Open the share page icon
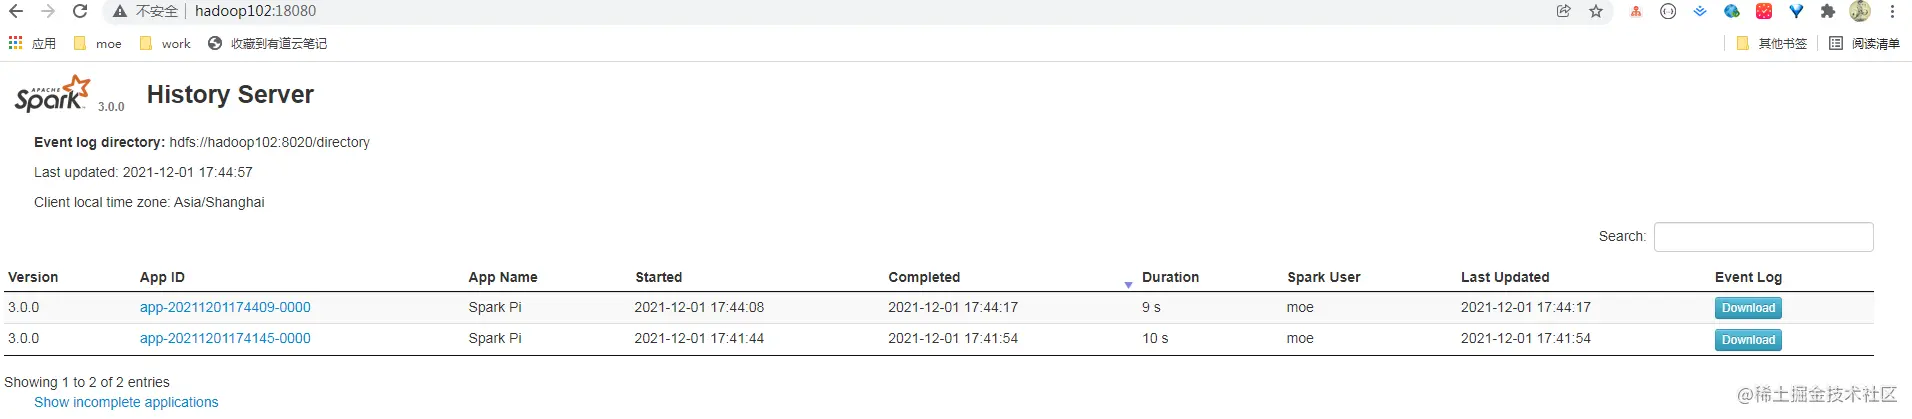 click(1564, 11)
